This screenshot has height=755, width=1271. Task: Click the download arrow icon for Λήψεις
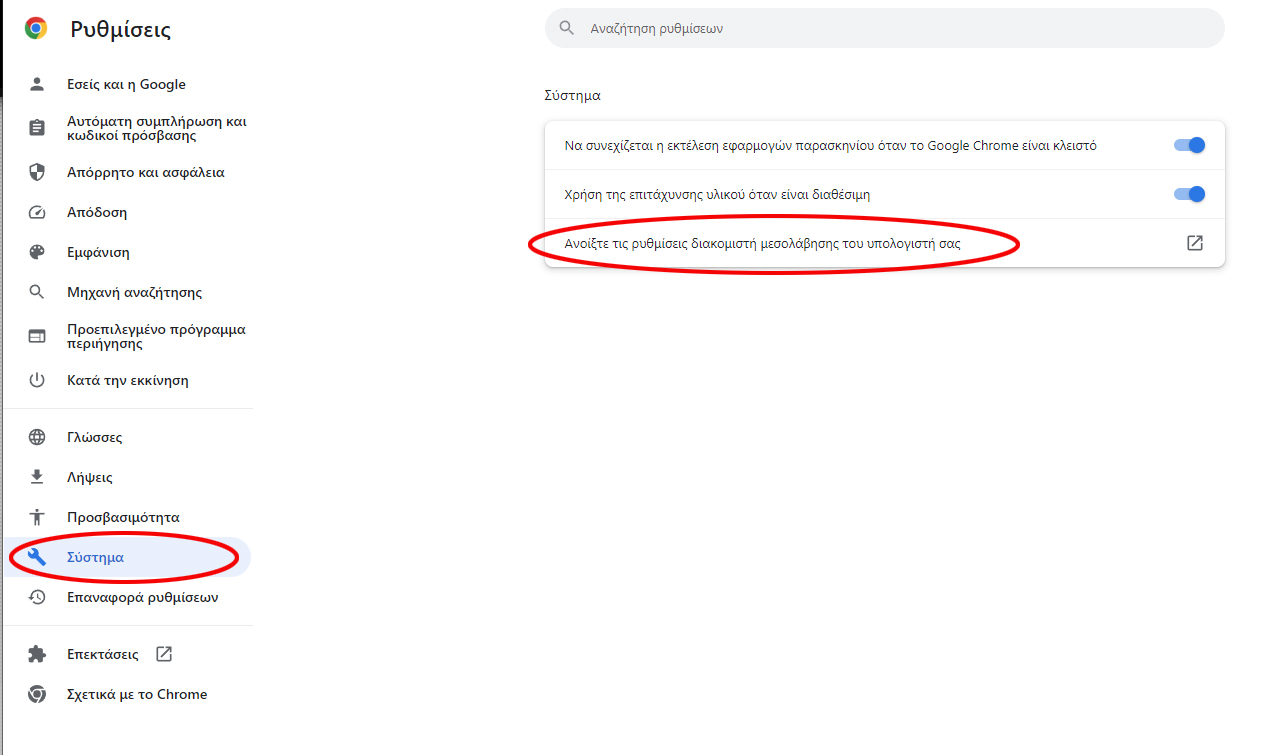[37, 477]
